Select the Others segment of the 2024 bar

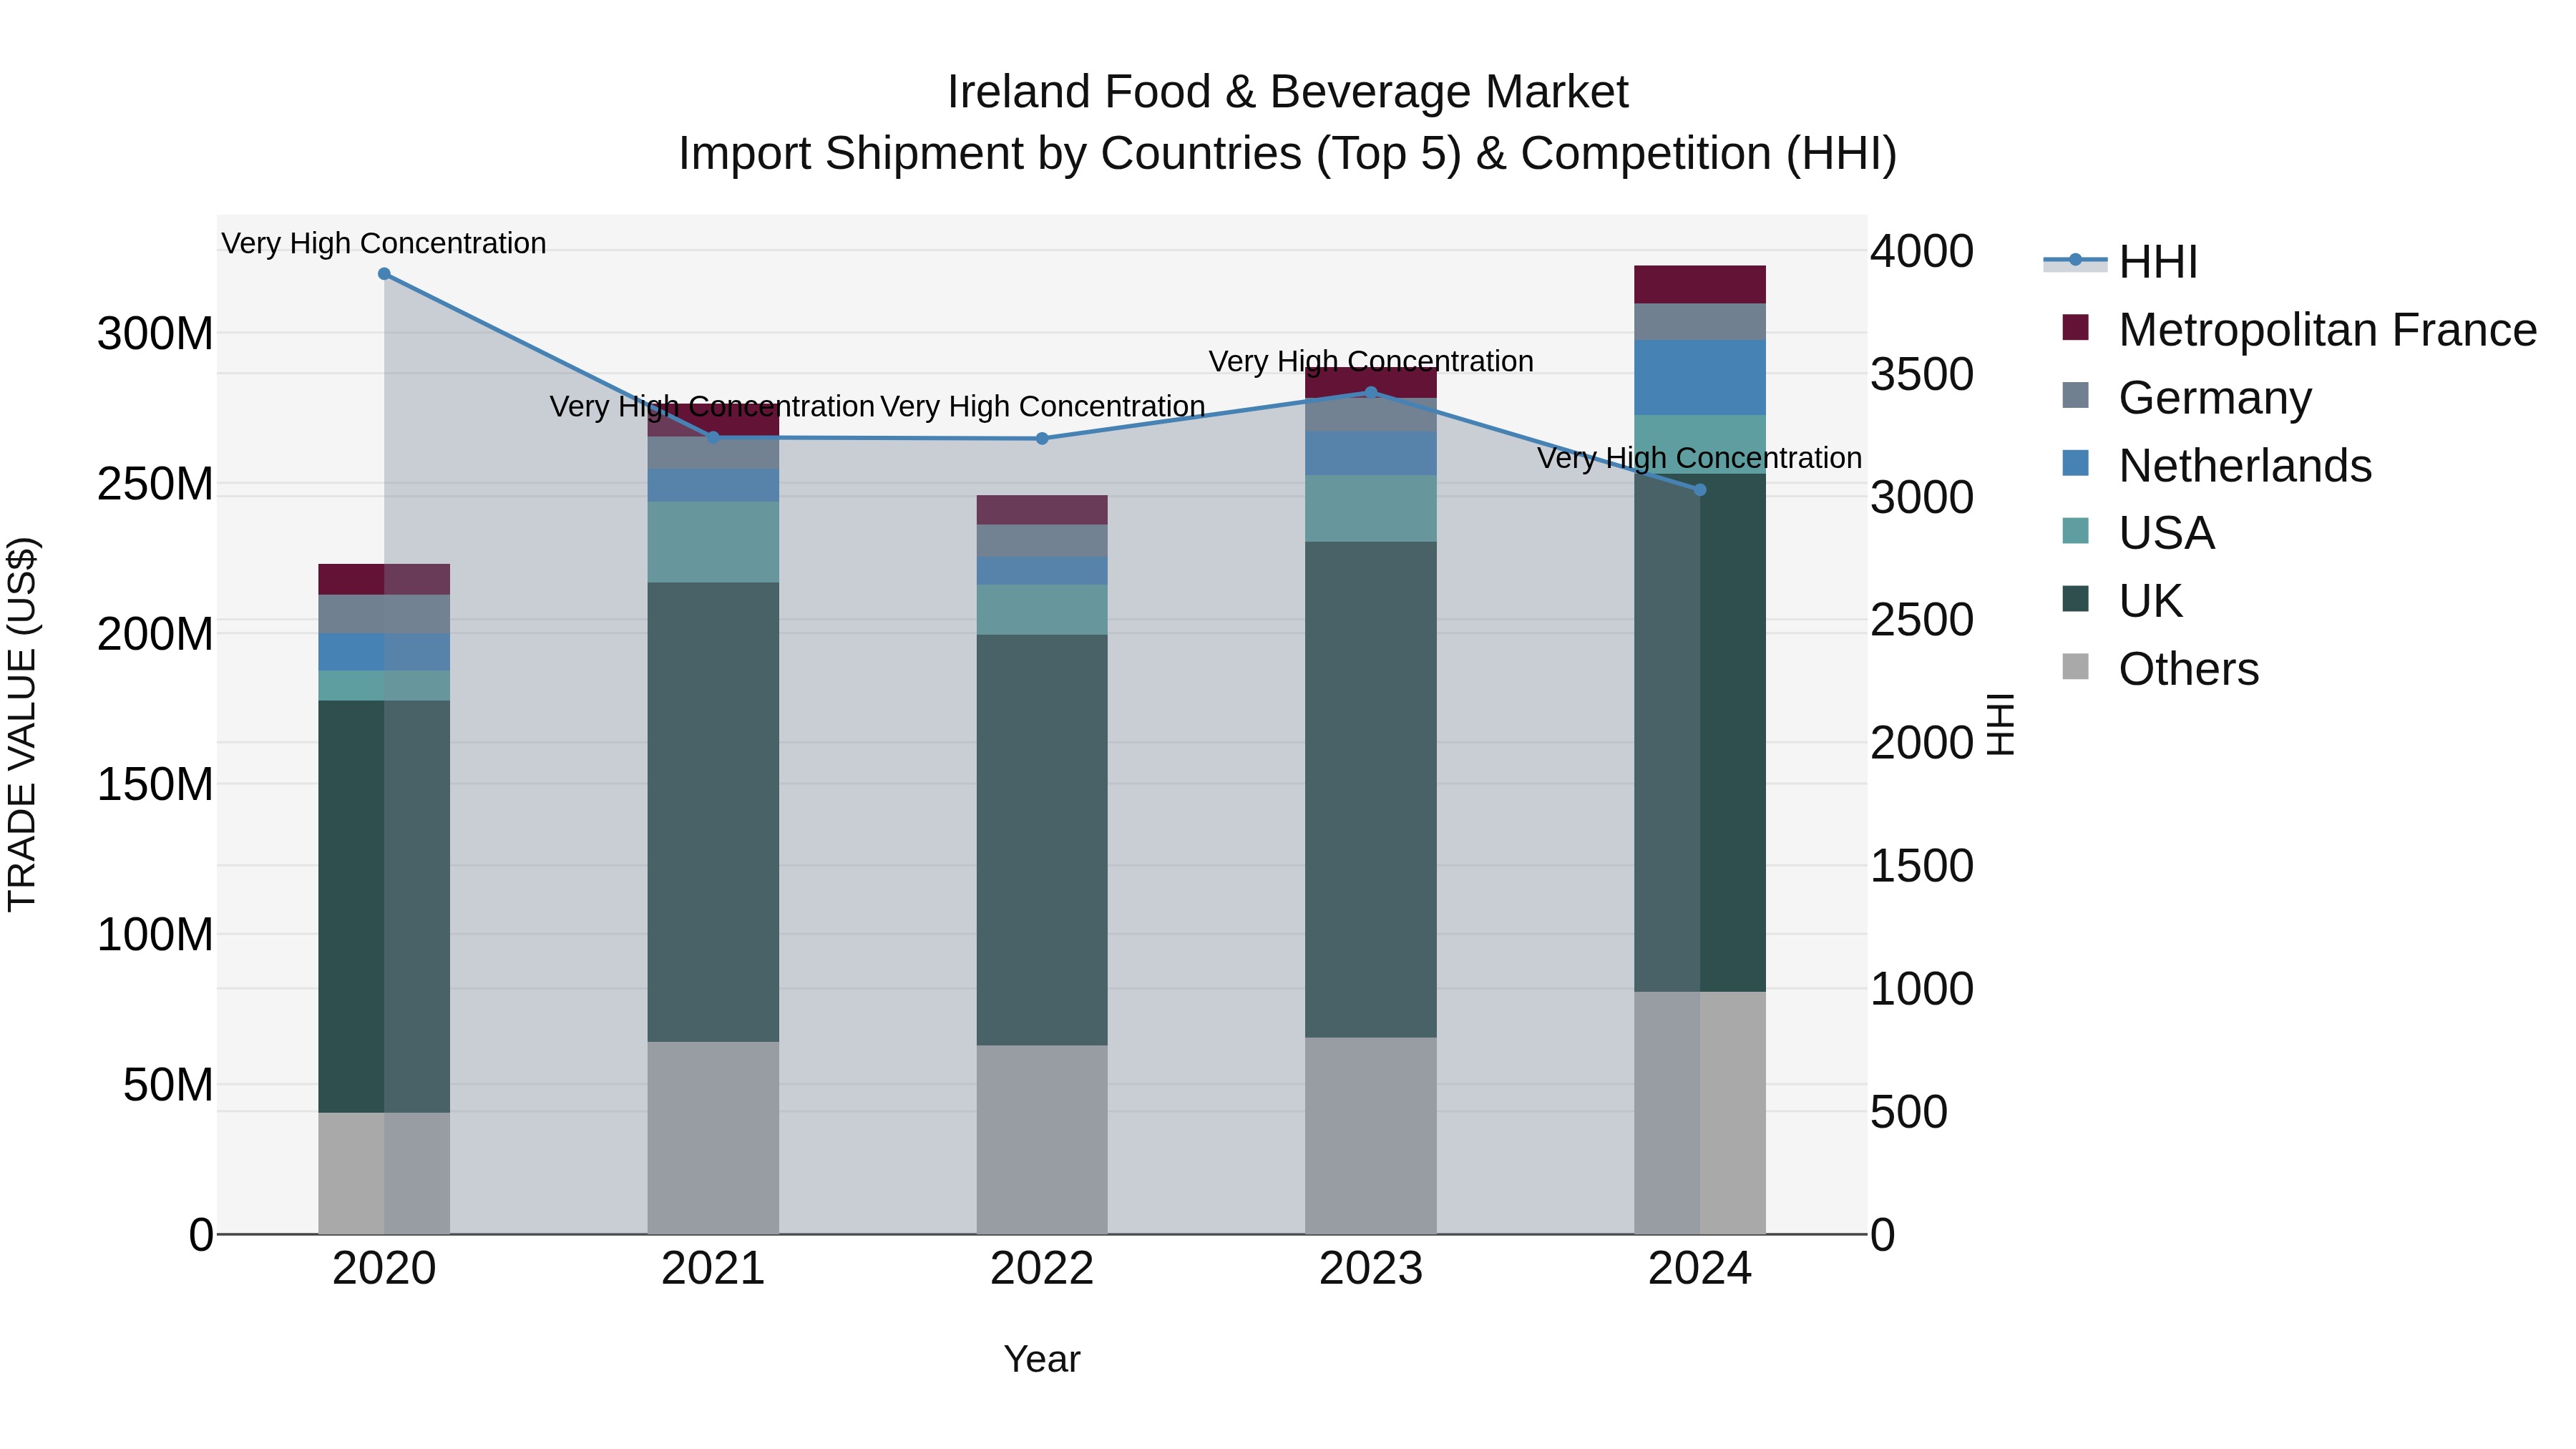(x=1700, y=1113)
